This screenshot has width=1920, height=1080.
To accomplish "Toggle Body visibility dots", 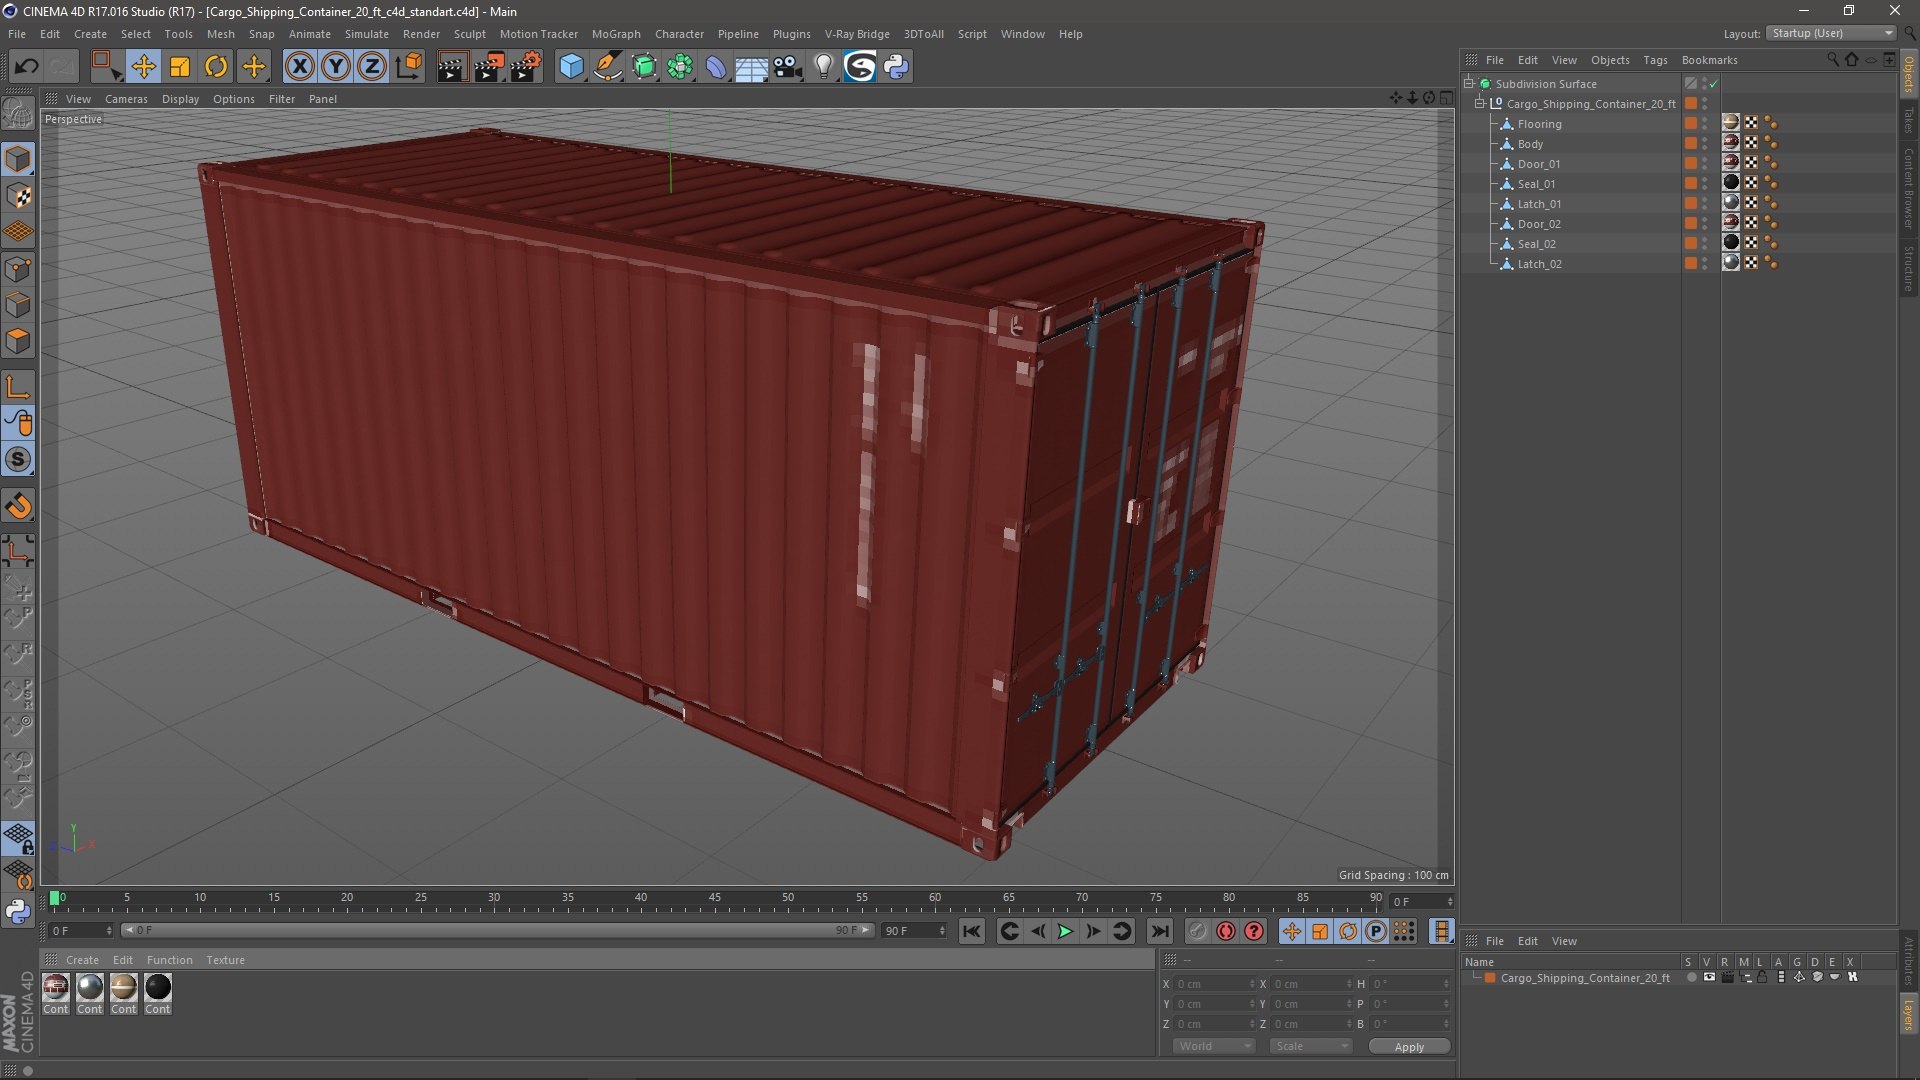I will tap(1705, 144).
